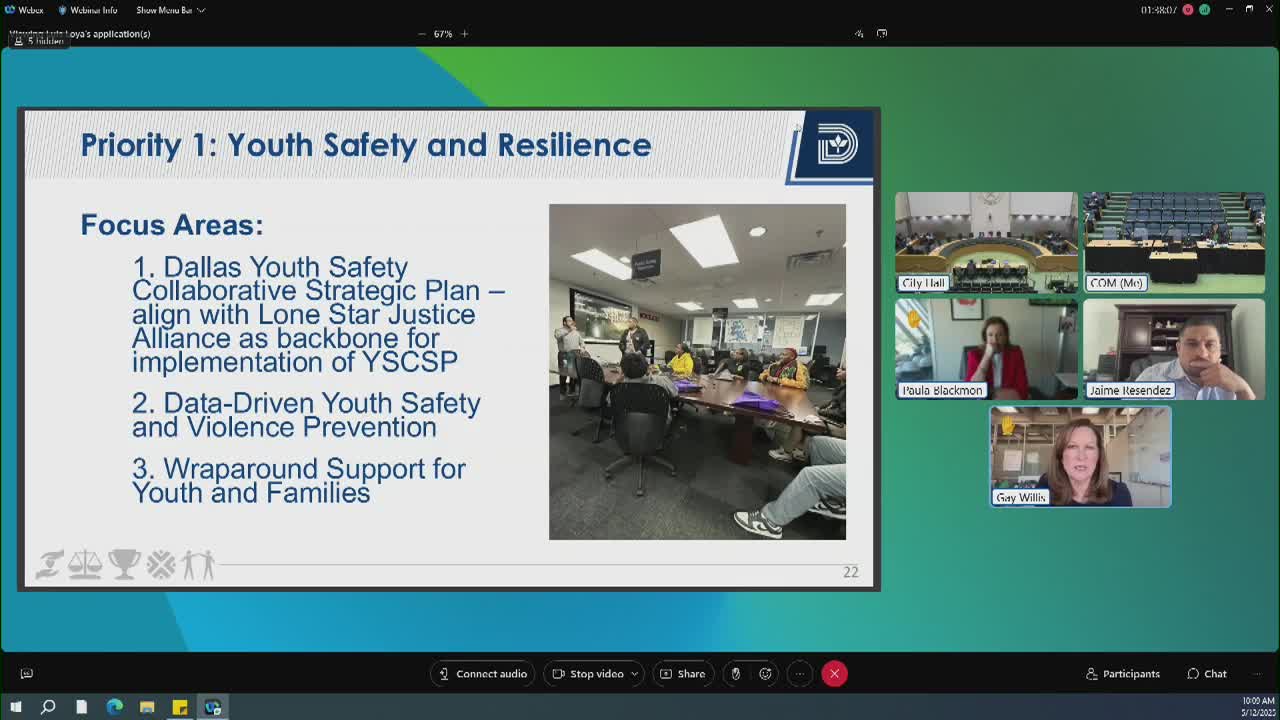This screenshot has height=720, width=1280.
Task: Expand video options arrow next to Stop video
Action: [634, 674]
